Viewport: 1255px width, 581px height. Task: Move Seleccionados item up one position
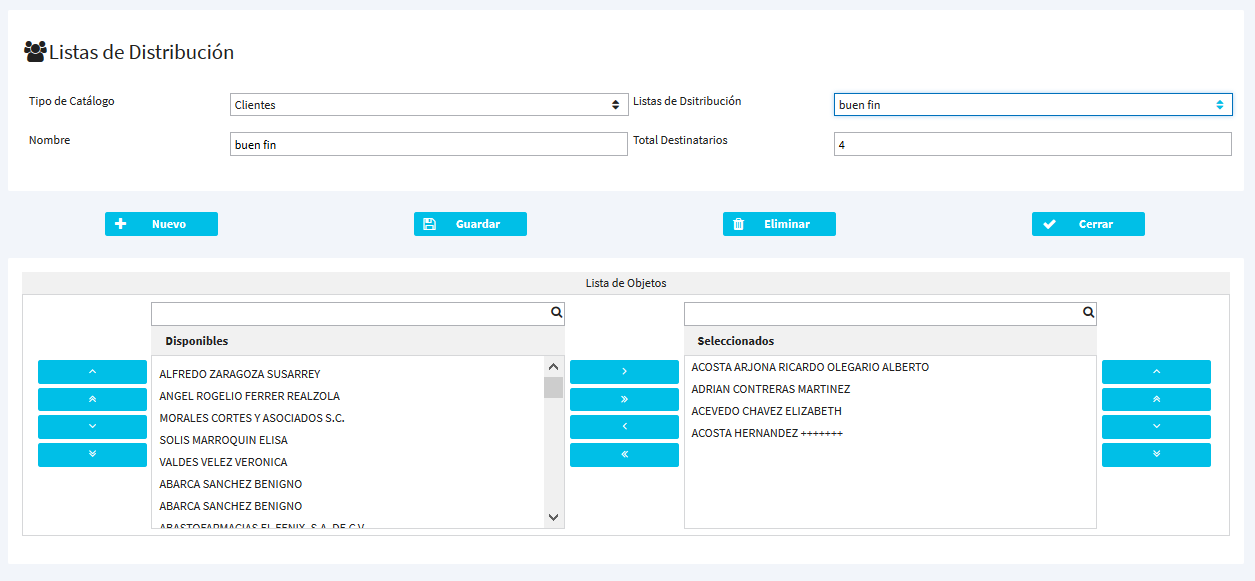point(1156,372)
